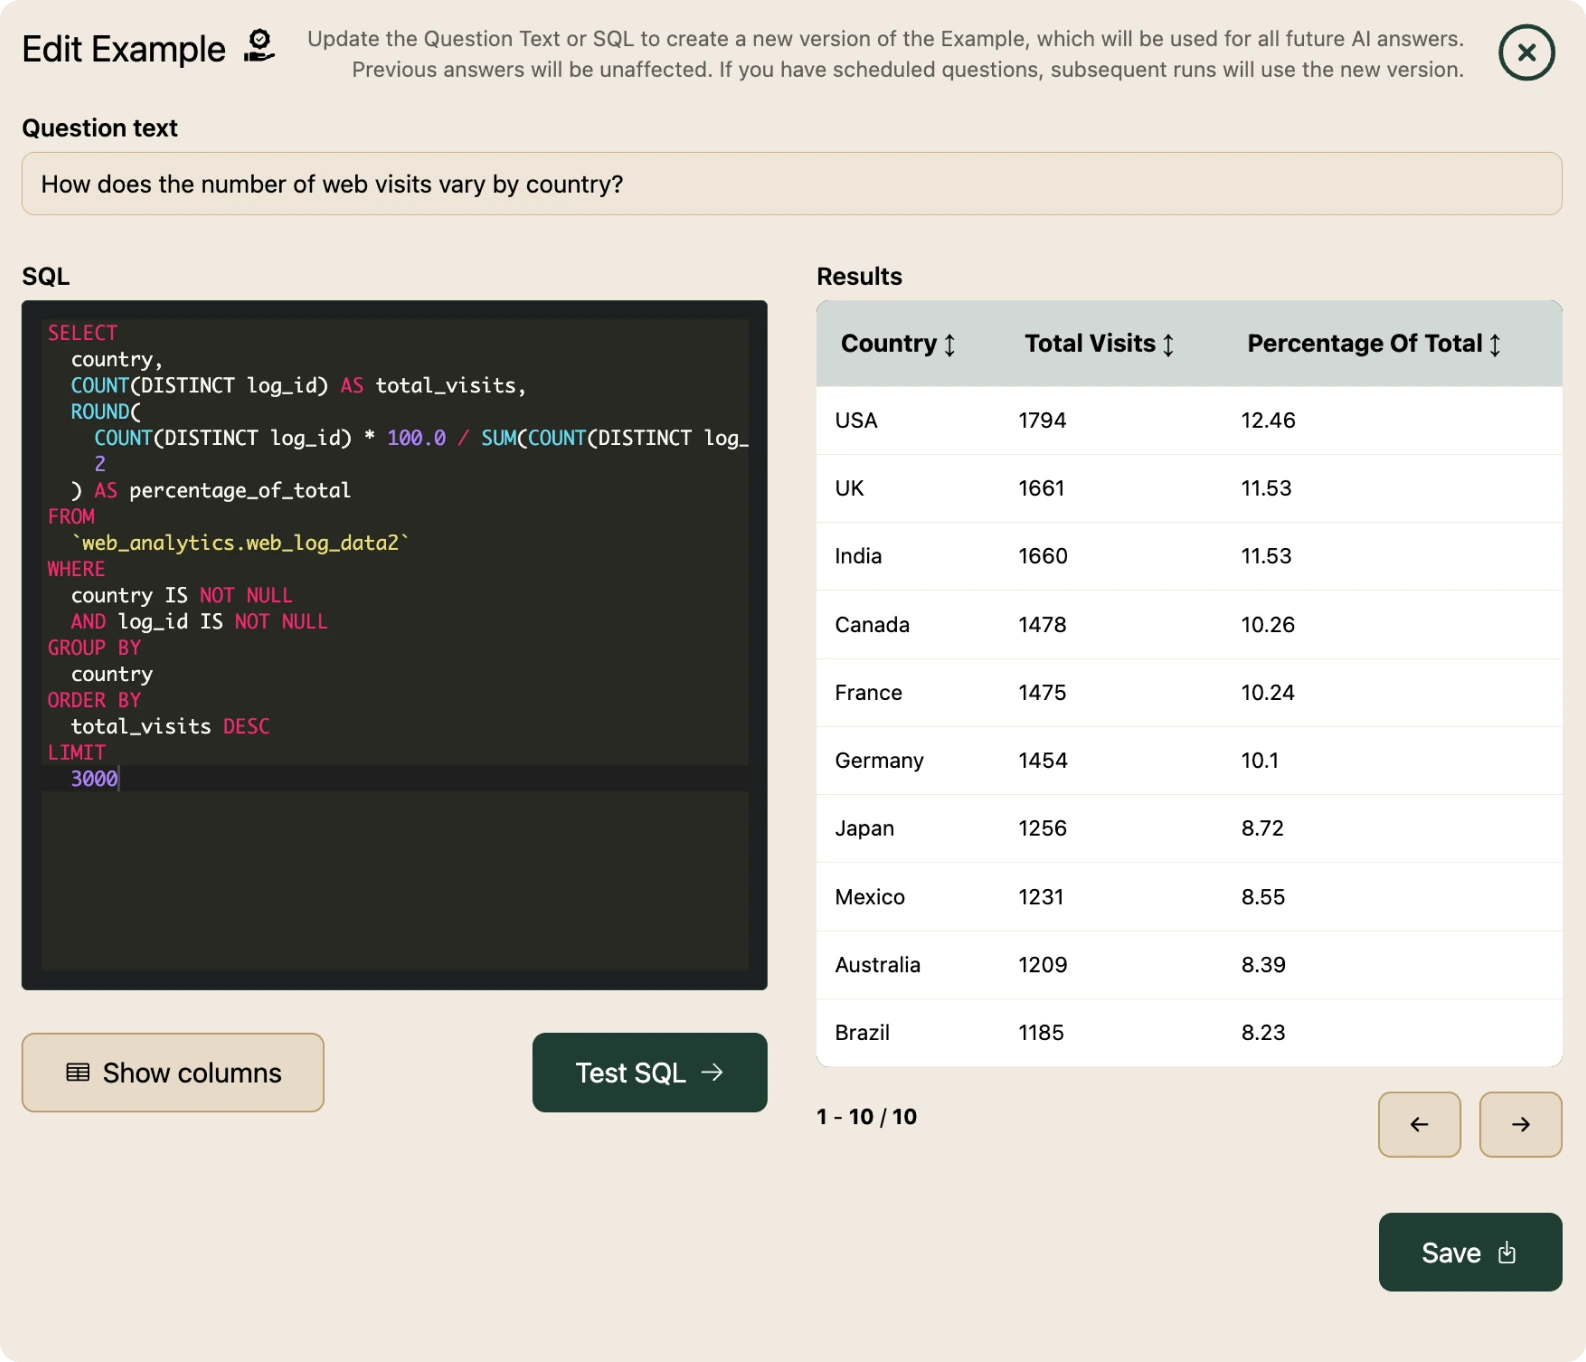Select the Canada country cell
This screenshot has height=1362, width=1586.
click(x=872, y=624)
